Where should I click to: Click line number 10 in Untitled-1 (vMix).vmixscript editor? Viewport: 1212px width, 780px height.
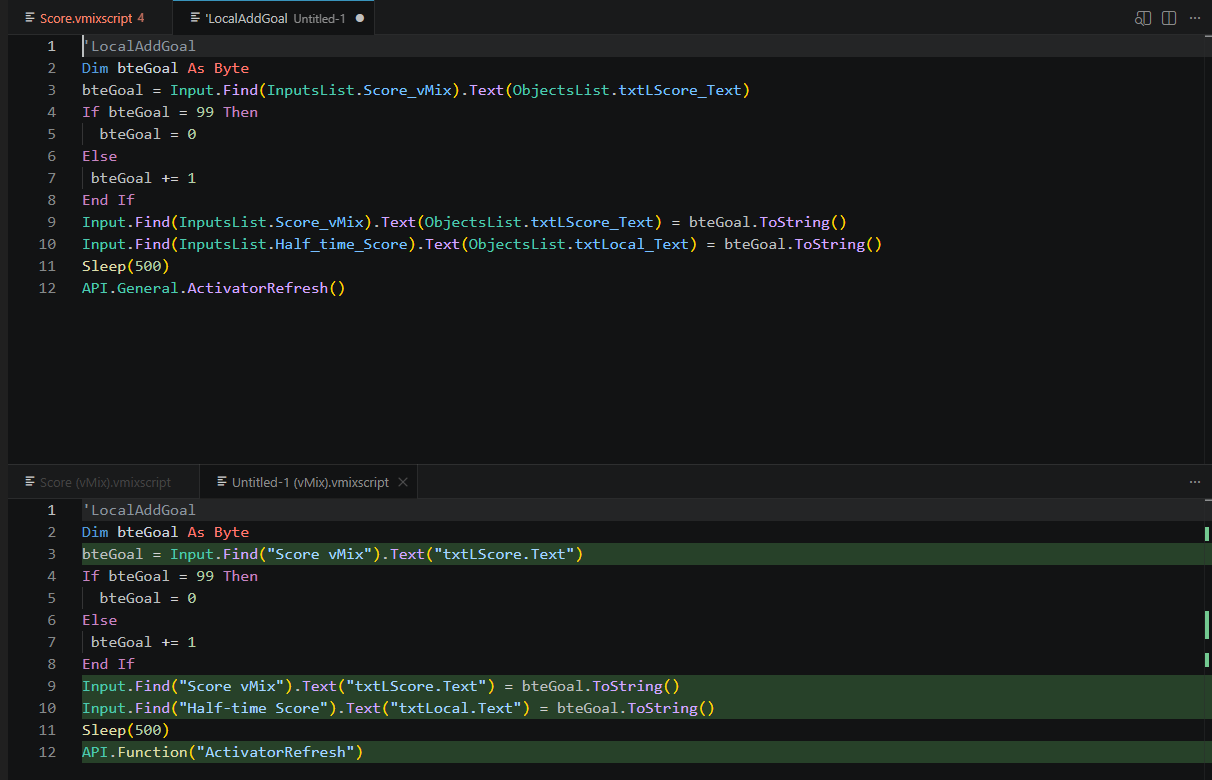pyautogui.click(x=48, y=708)
